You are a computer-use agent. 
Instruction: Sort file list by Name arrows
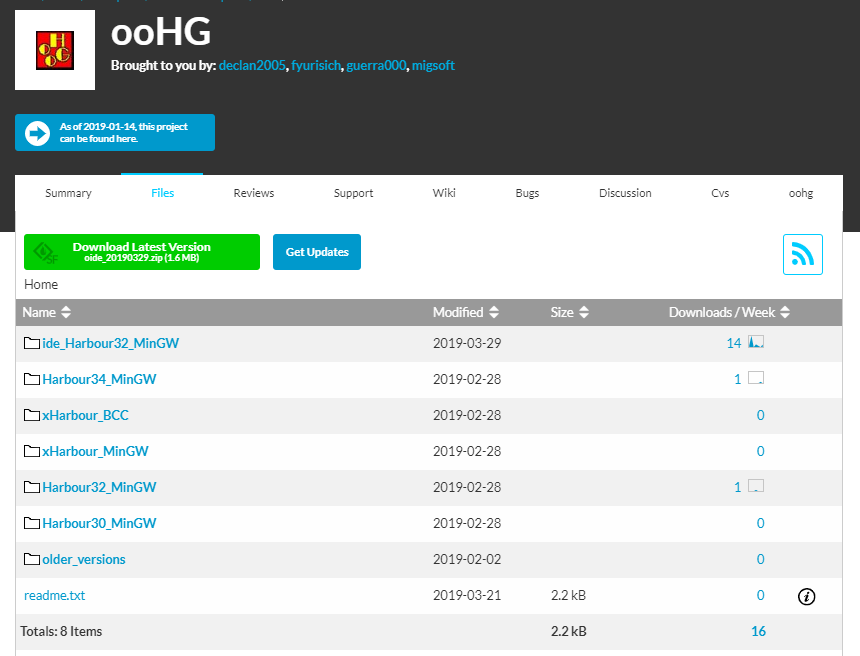coord(66,312)
